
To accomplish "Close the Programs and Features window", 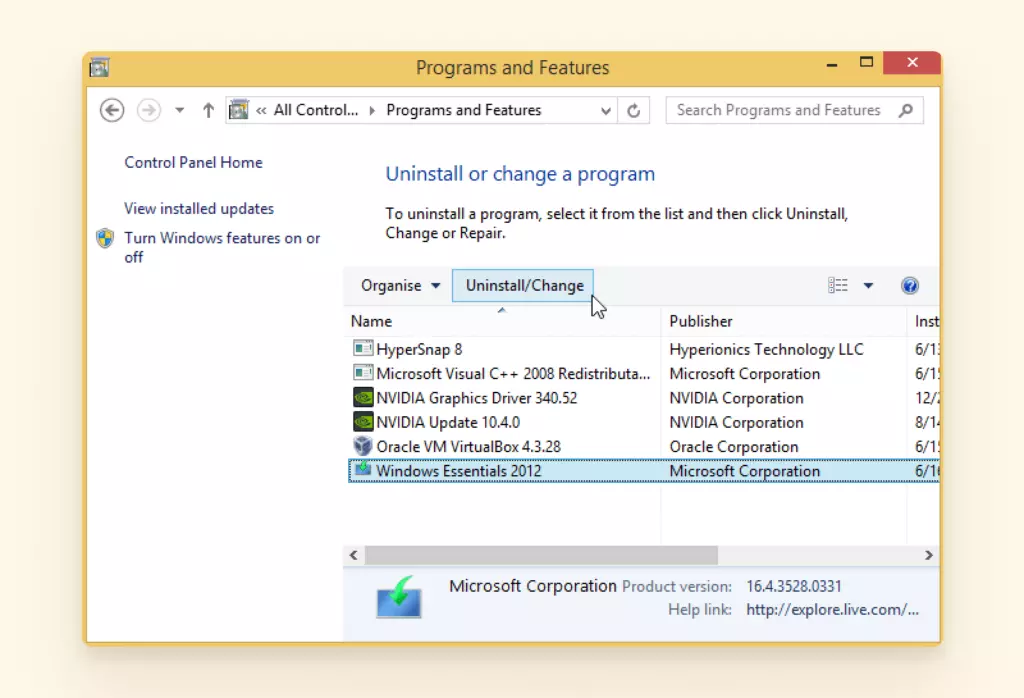I will click(912, 63).
